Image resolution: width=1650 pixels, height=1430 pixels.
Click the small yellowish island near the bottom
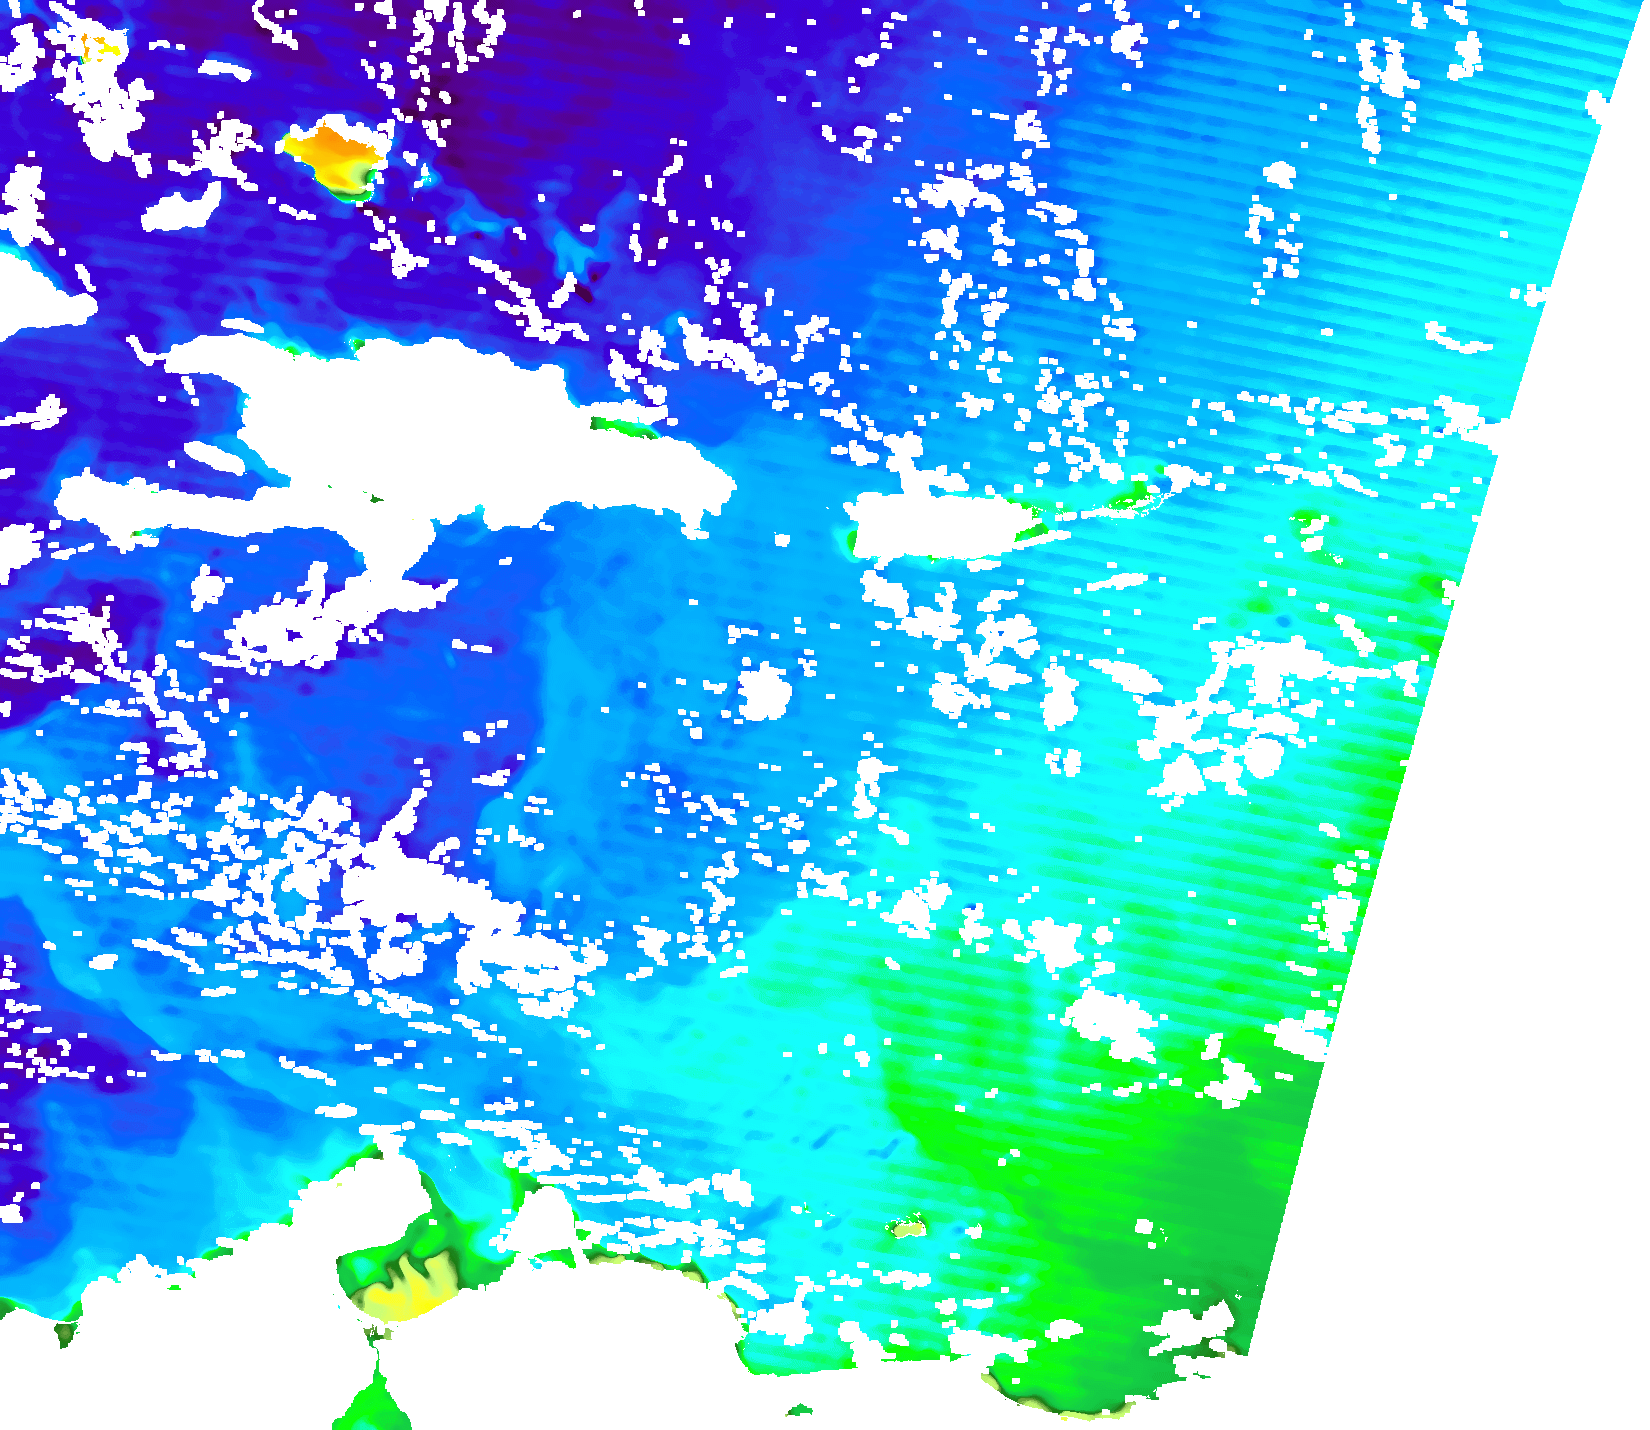(x=908, y=1227)
